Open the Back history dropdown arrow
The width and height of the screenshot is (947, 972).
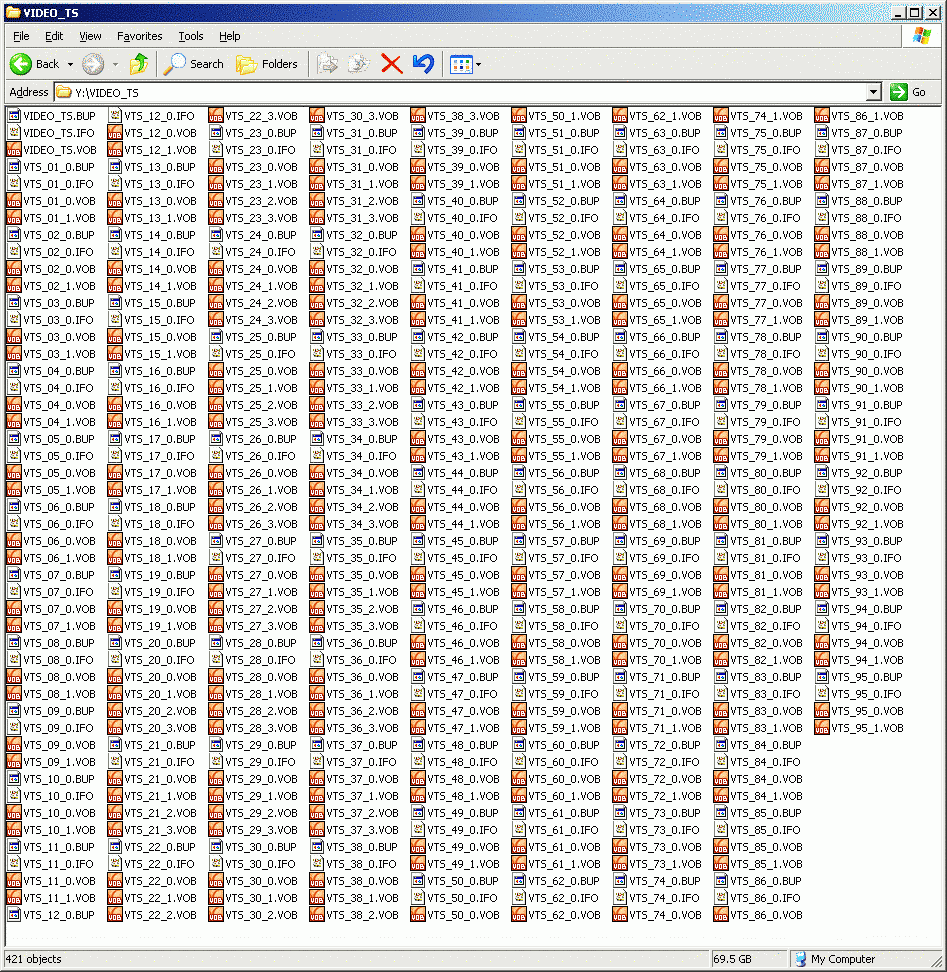pyautogui.click(x=70, y=64)
